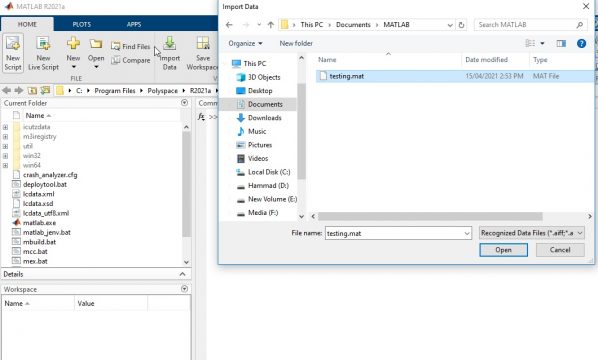Click the search magnifier icon in dialog
This screenshot has width=598, height=360.
coord(580,25)
